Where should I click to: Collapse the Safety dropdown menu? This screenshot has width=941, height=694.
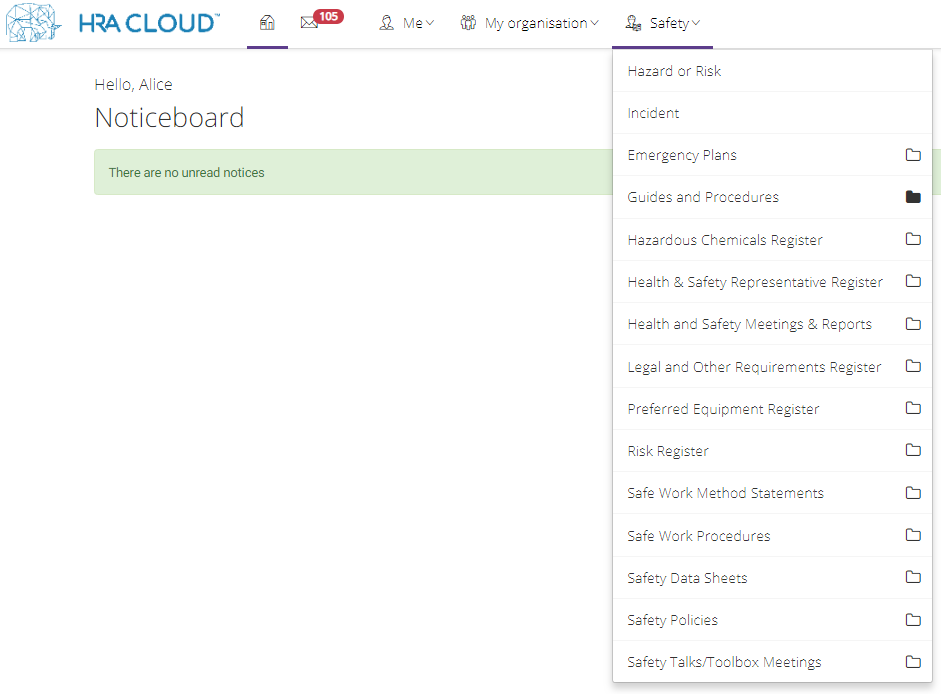tap(663, 23)
